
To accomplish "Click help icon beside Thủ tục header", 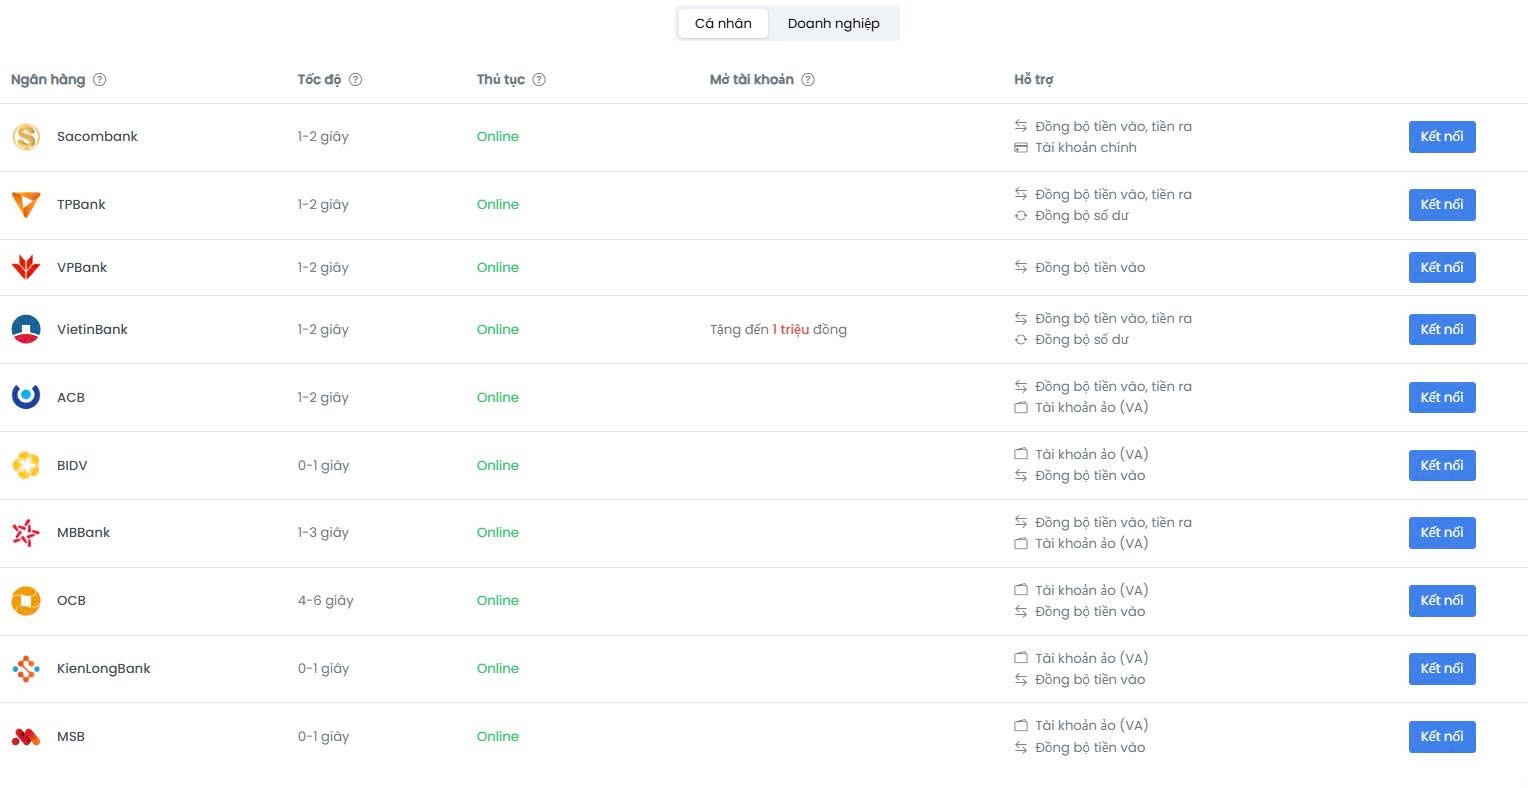I will [539, 80].
